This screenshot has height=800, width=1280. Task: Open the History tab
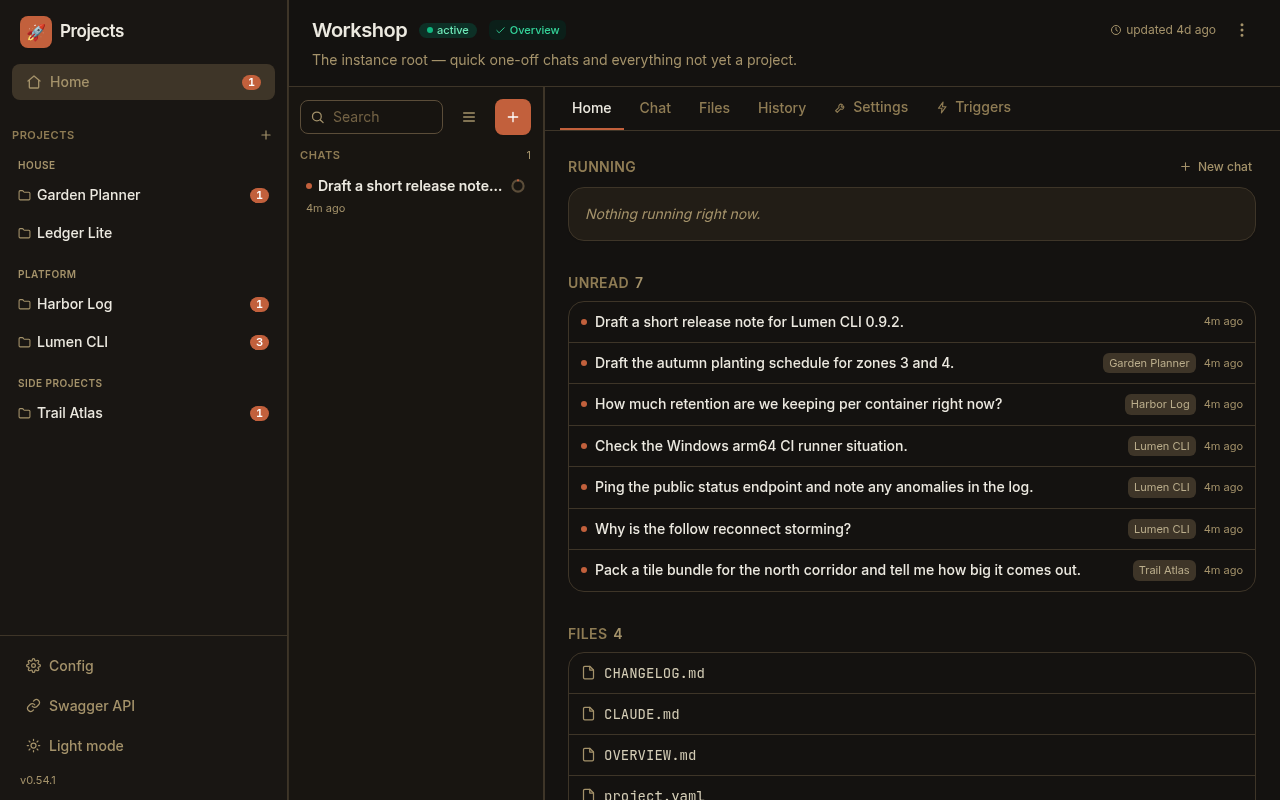click(x=782, y=108)
